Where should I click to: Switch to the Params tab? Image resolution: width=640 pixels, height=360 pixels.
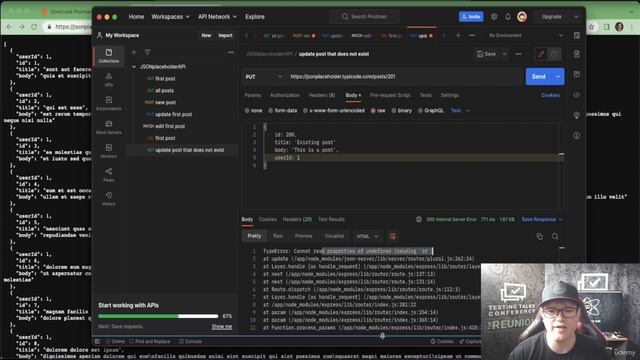253,95
